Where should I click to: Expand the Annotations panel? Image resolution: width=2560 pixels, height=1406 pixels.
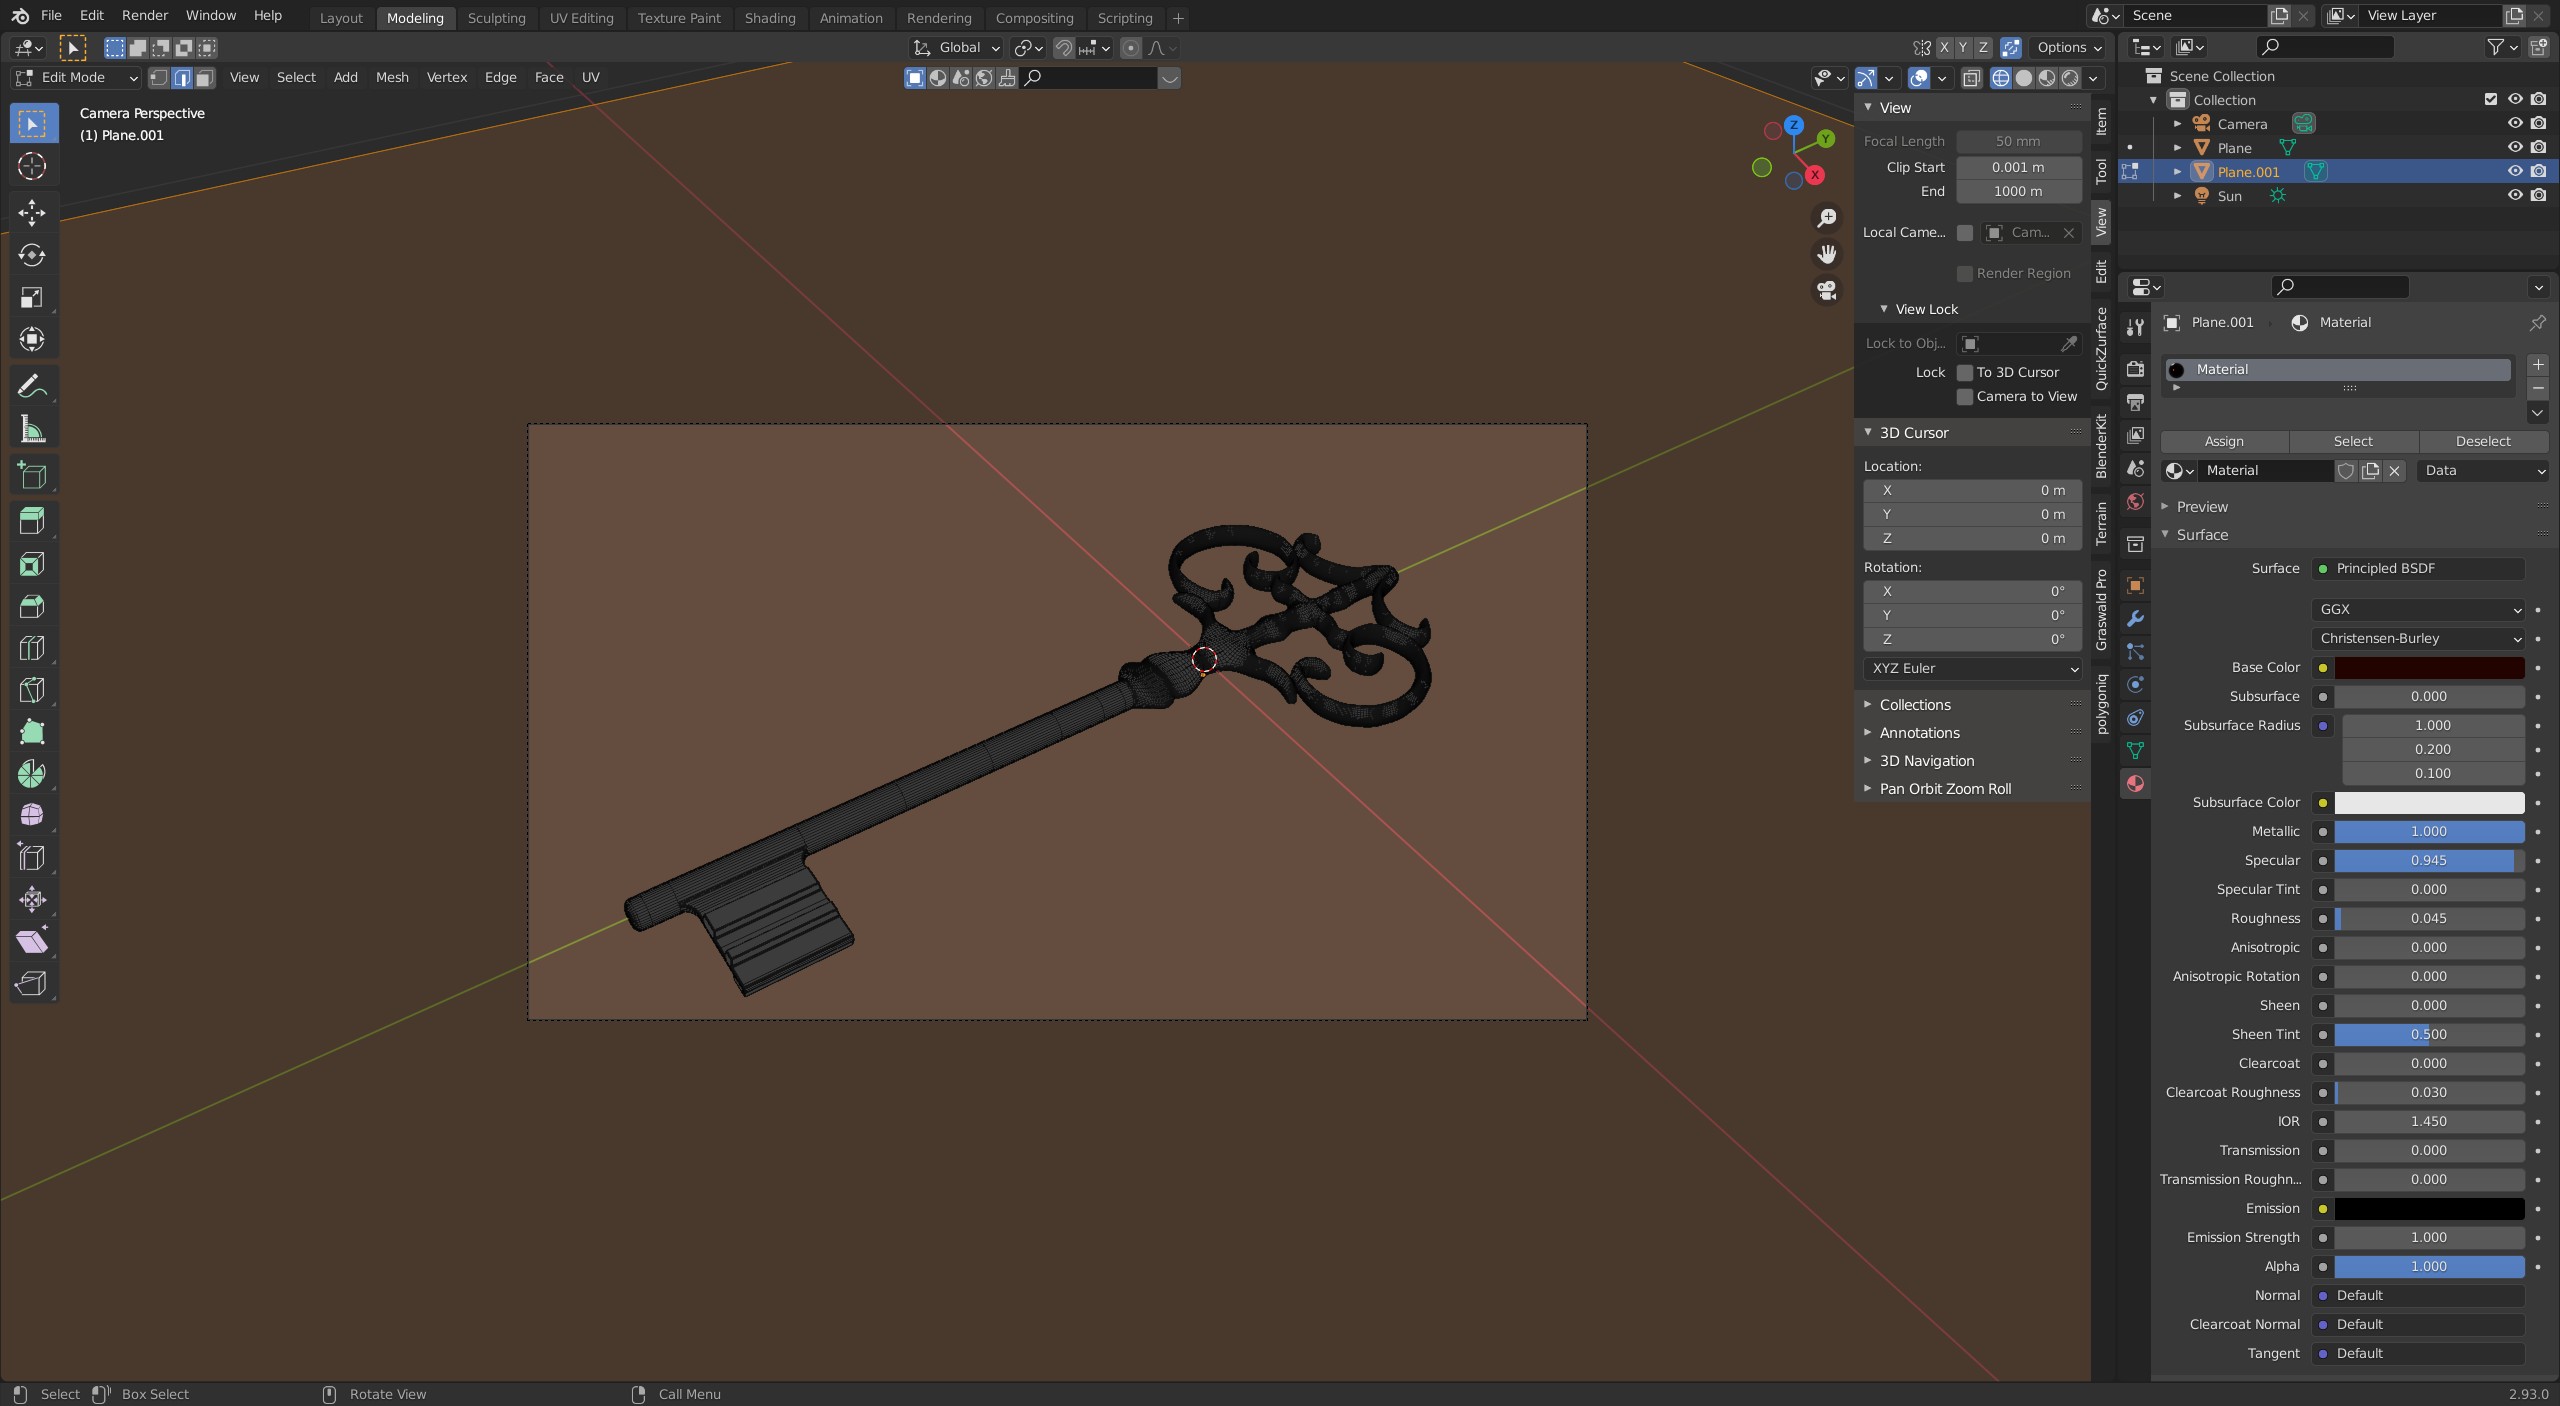pyautogui.click(x=1918, y=733)
